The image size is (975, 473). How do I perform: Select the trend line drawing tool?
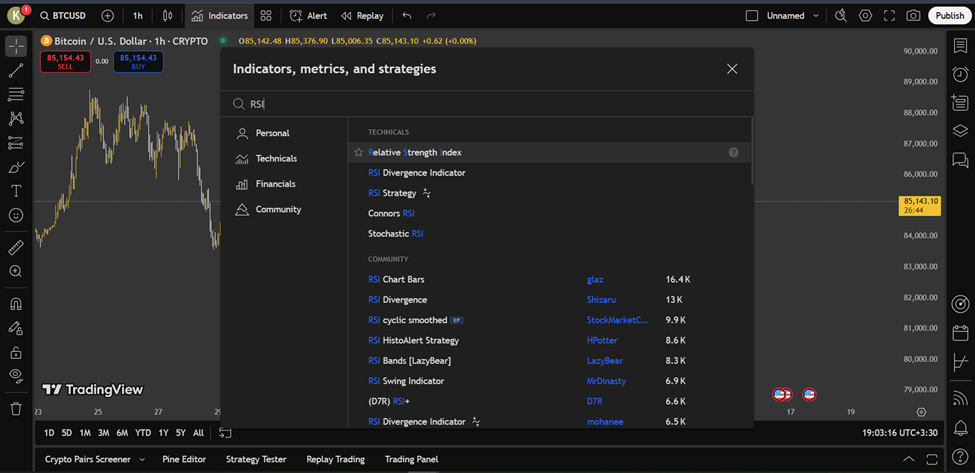[16, 70]
